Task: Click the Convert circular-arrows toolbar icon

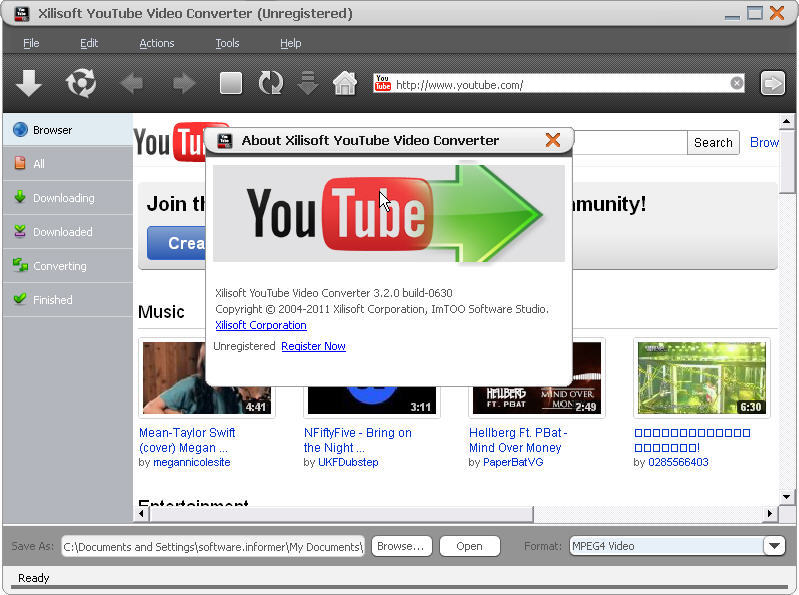Action: tap(81, 83)
